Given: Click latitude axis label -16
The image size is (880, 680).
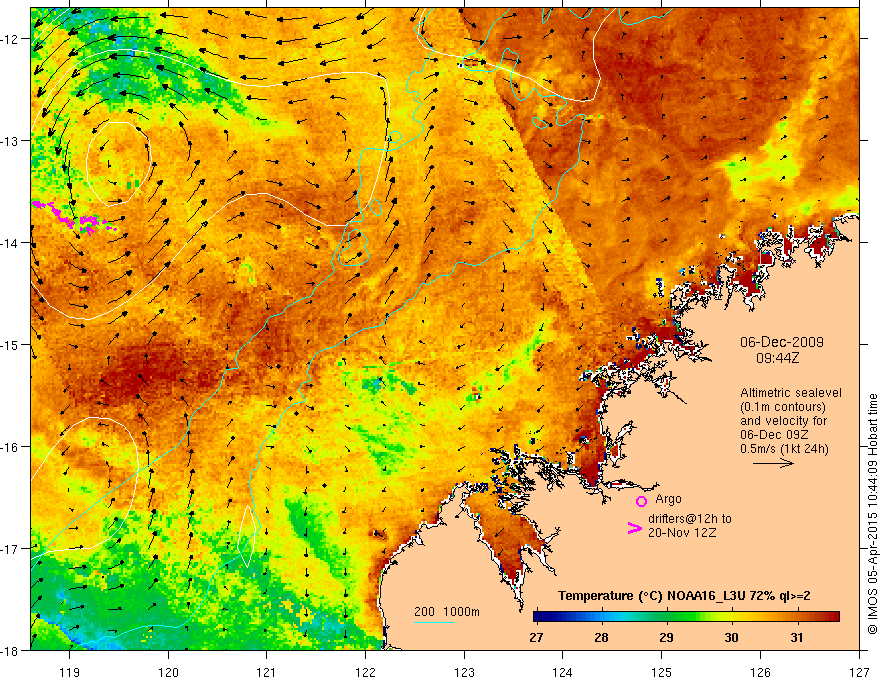Looking at the screenshot, I should [x=10, y=447].
